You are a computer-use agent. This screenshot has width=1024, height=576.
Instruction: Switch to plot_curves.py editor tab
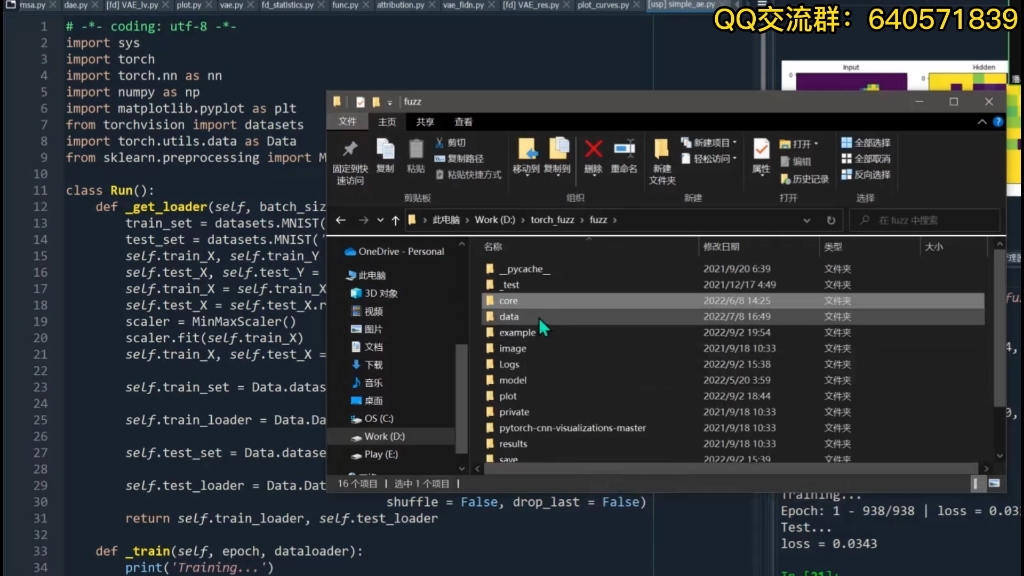pyautogui.click(x=603, y=5)
